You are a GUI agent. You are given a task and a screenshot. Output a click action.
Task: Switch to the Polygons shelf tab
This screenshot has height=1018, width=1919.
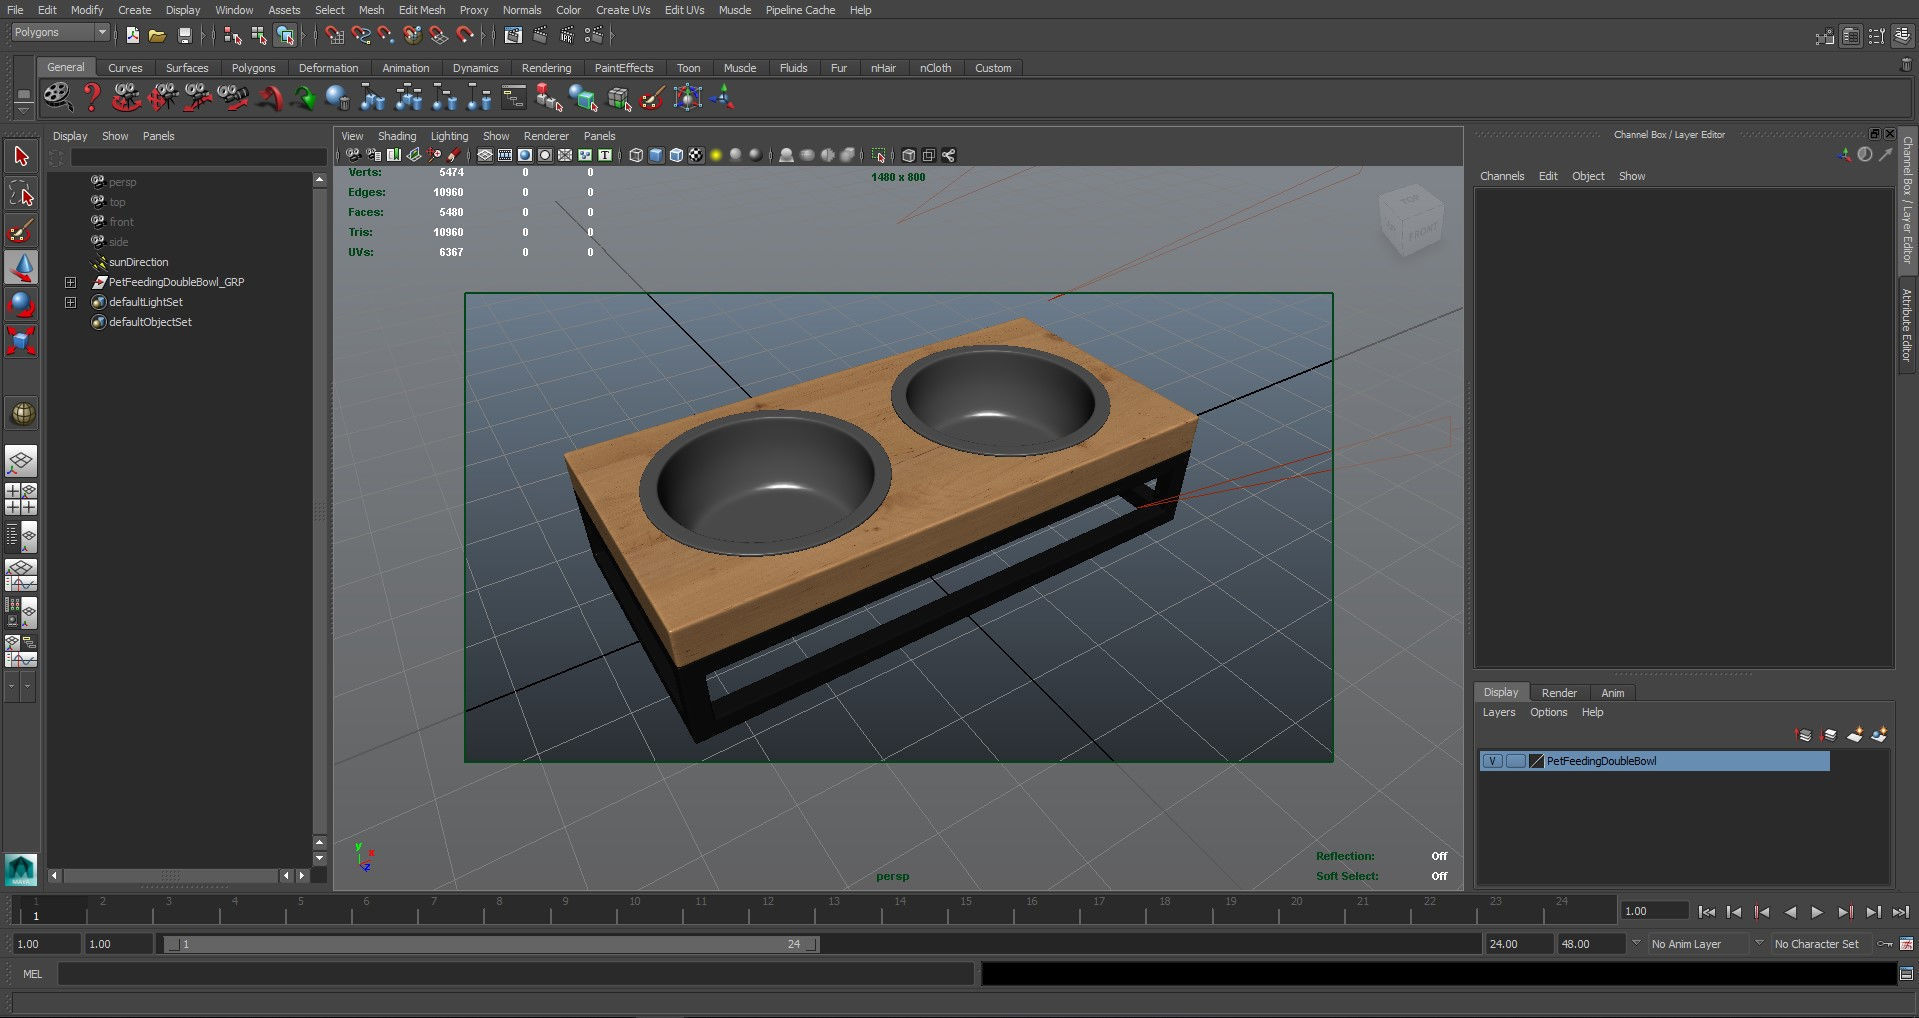coord(253,68)
